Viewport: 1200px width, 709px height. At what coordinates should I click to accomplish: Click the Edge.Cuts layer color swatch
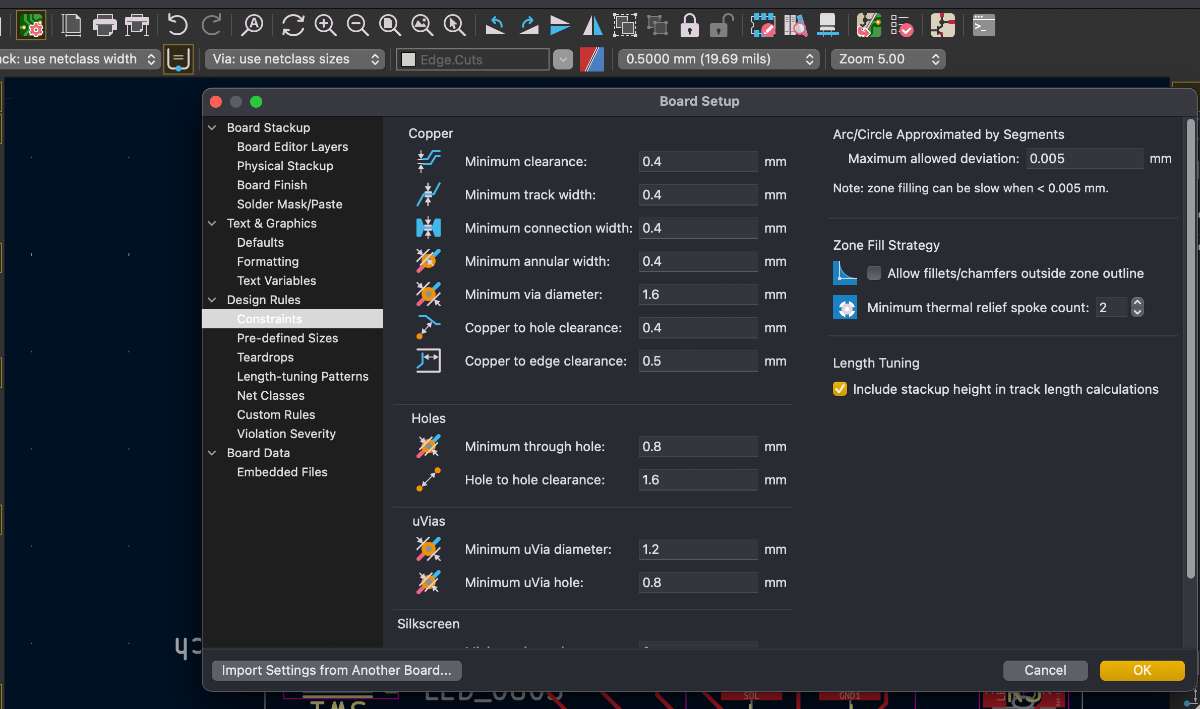pyautogui.click(x=407, y=60)
